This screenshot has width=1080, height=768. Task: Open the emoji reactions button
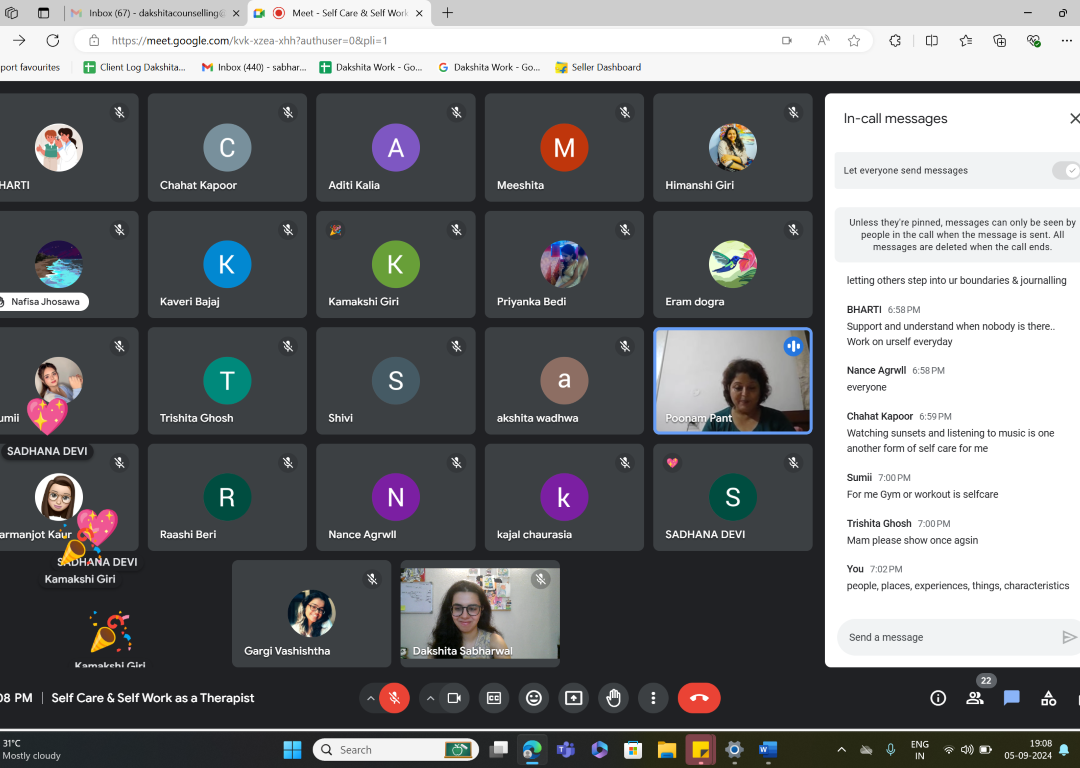533,698
